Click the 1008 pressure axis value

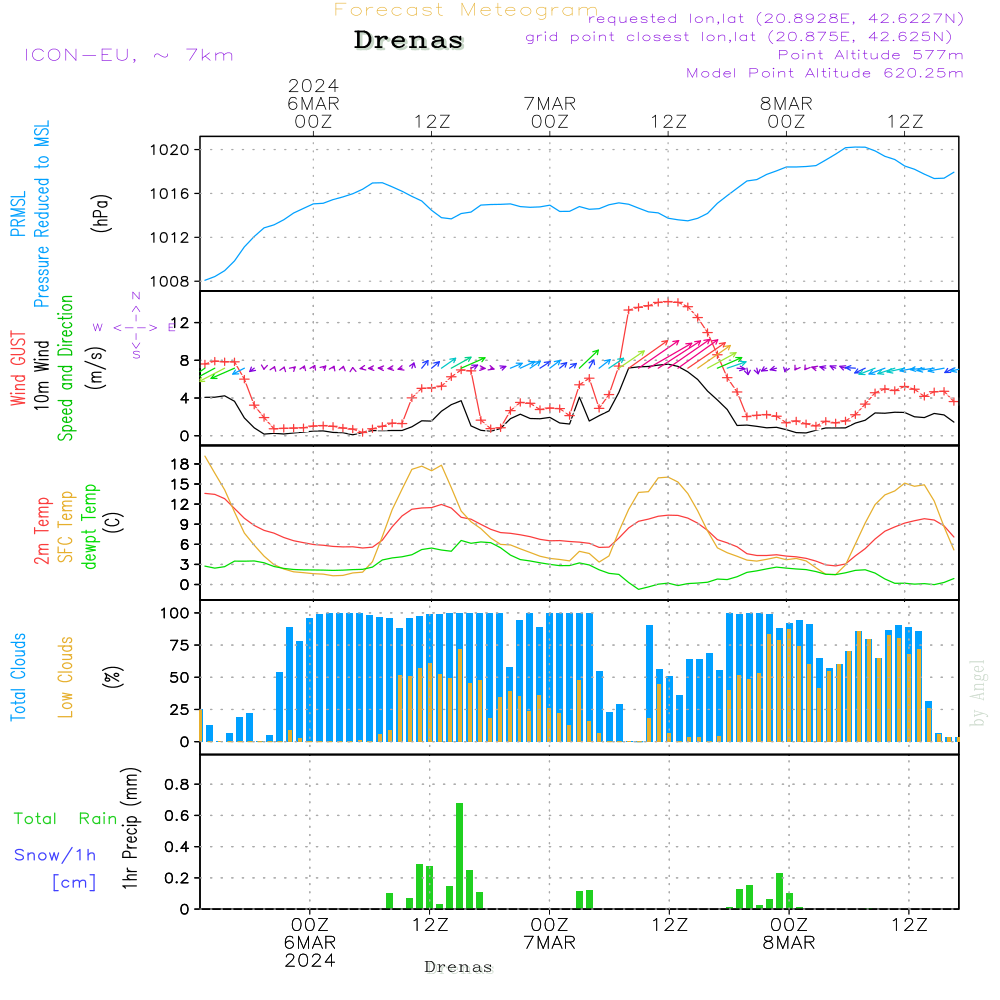pos(169,281)
